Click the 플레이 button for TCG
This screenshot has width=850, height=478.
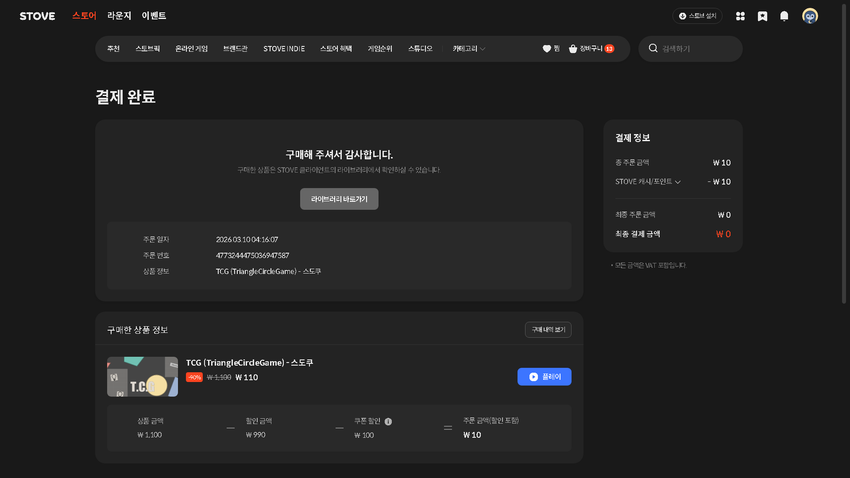point(544,377)
